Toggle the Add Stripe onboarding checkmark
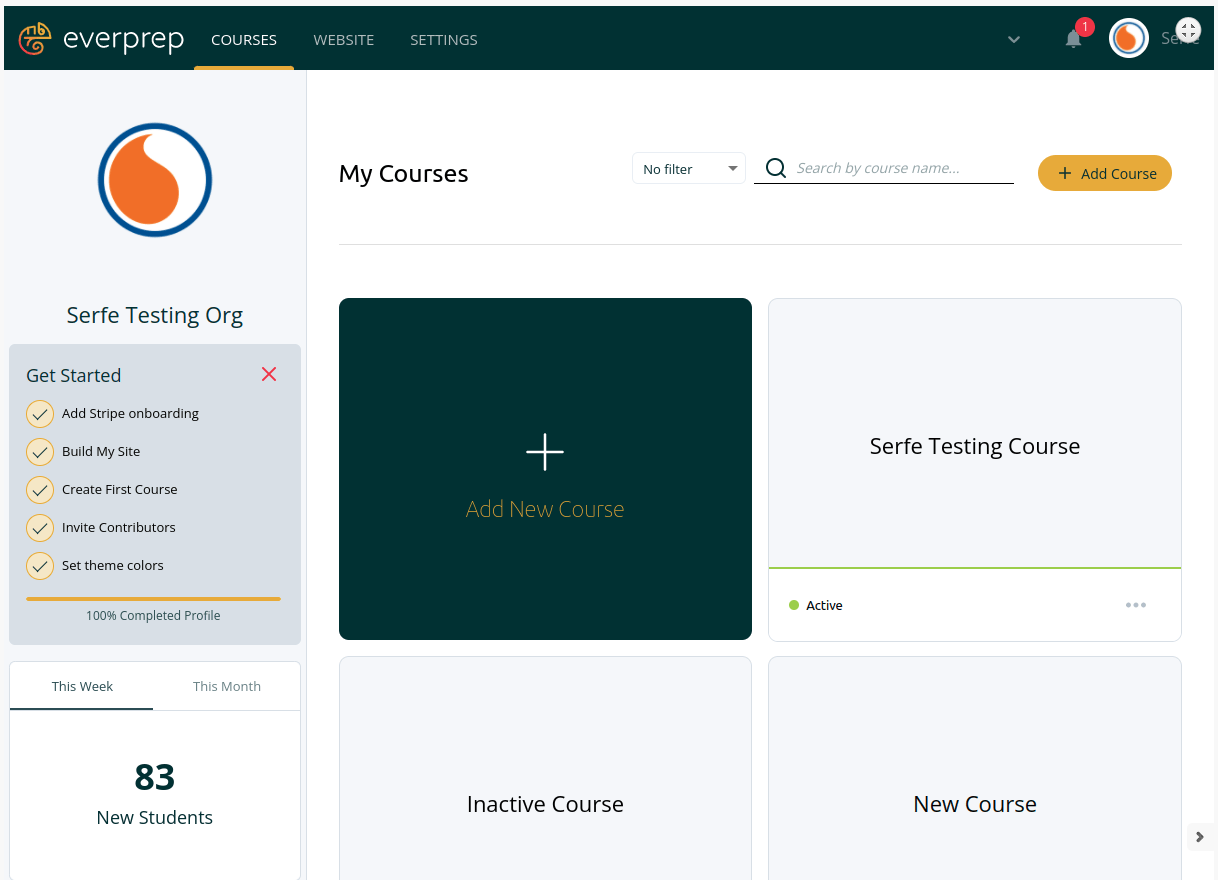1218x880 pixels. (x=40, y=414)
